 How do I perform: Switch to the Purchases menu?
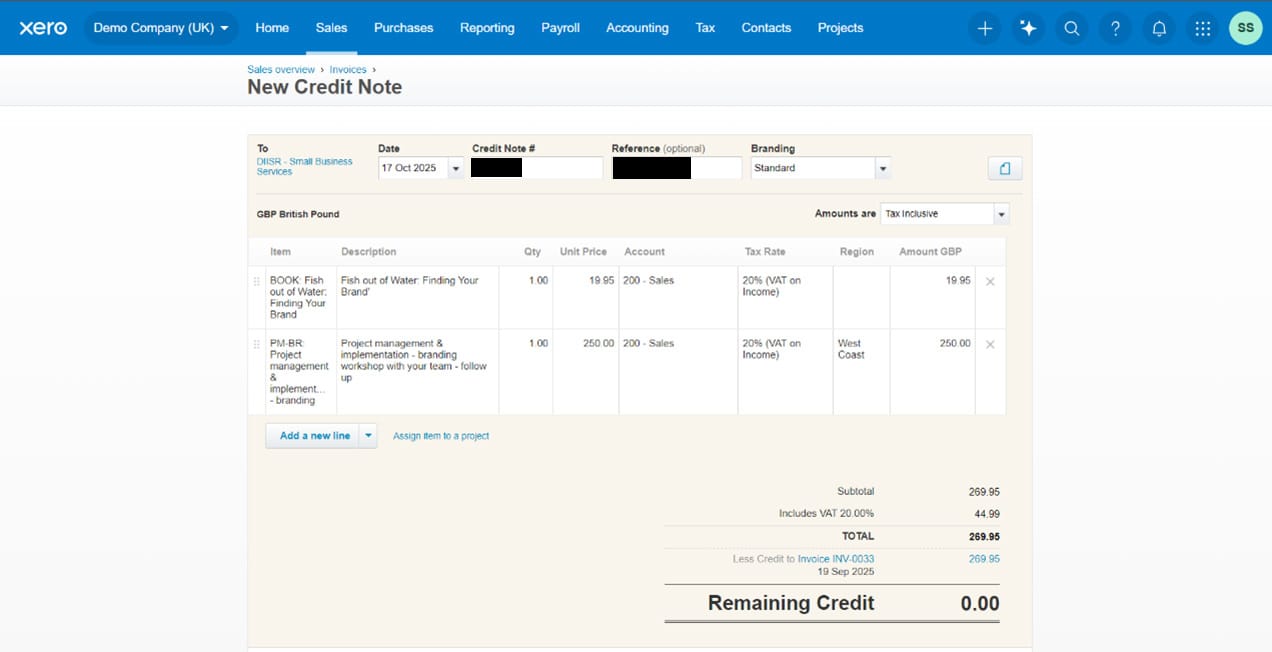tap(403, 28)
